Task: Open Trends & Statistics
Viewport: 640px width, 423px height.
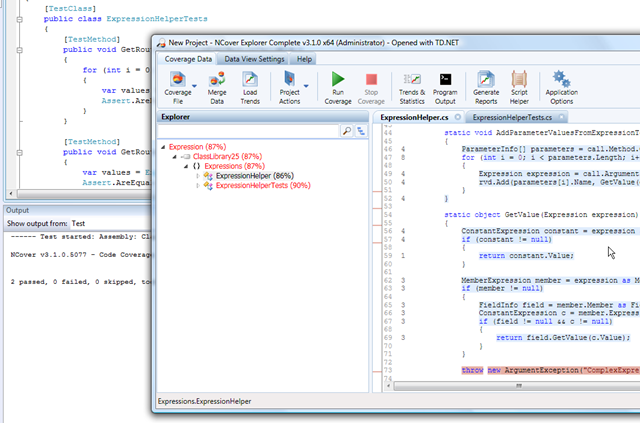Action: tap(412, 88)
